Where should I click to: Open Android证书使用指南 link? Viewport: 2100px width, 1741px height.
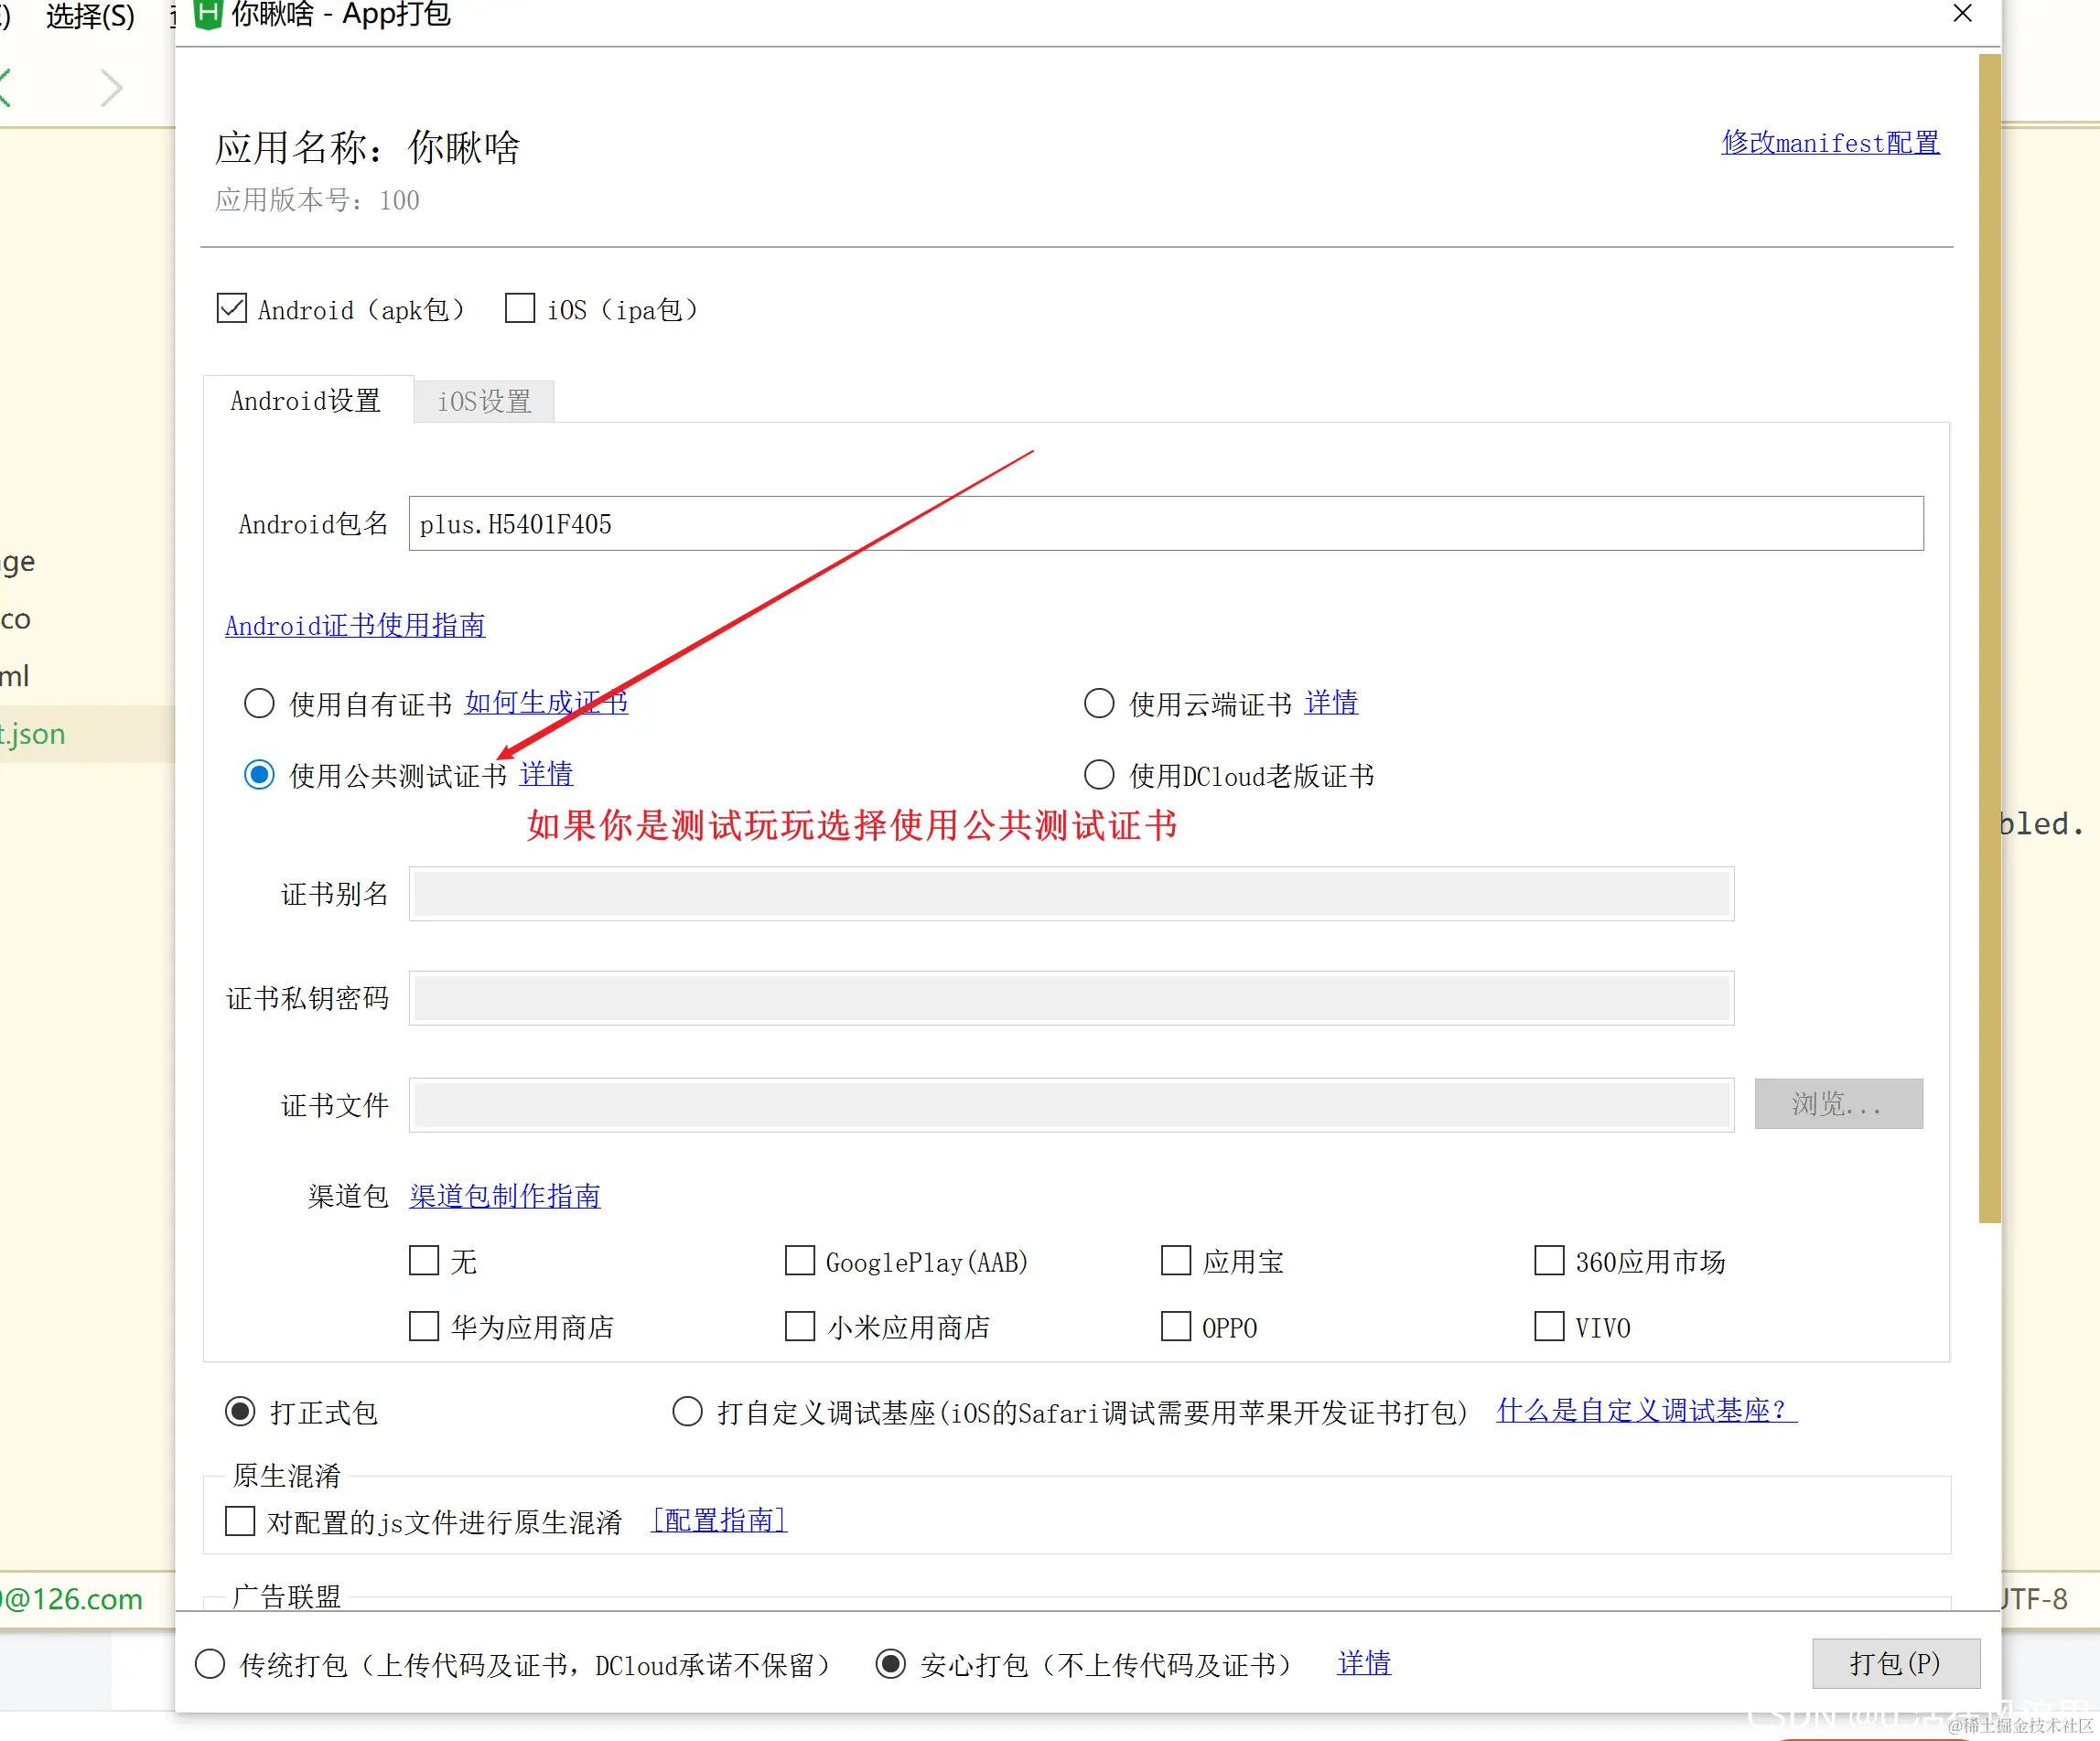(355, 626)
